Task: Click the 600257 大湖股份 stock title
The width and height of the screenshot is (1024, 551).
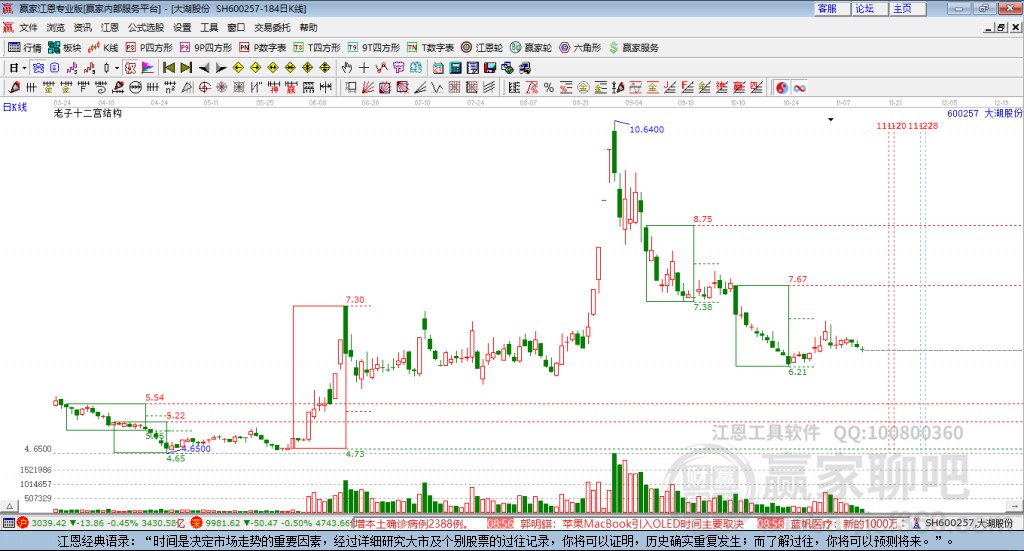Action: point(984,114)
